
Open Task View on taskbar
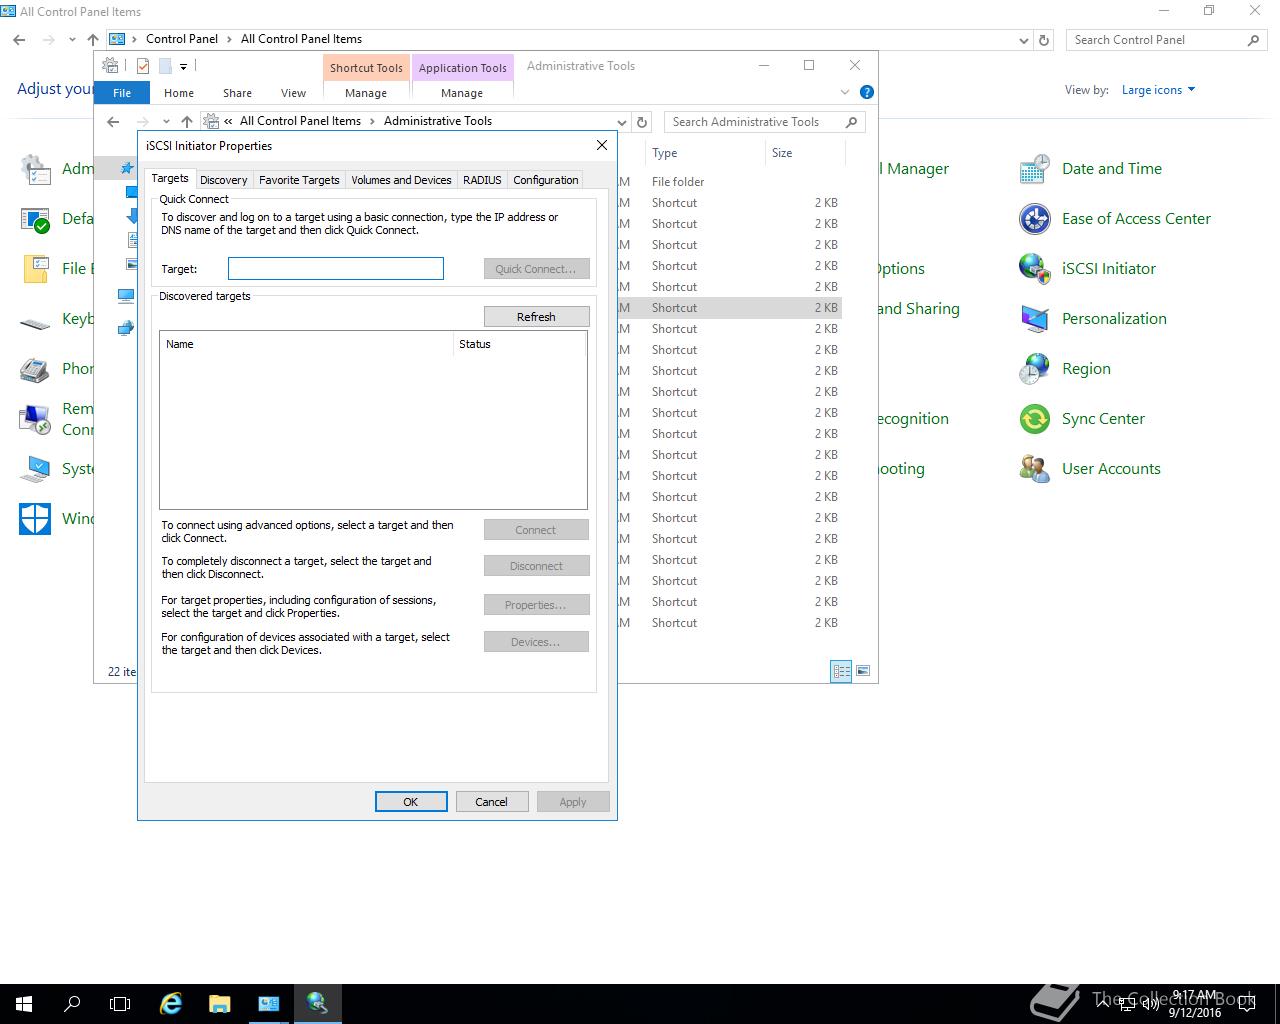(120, 1004)
